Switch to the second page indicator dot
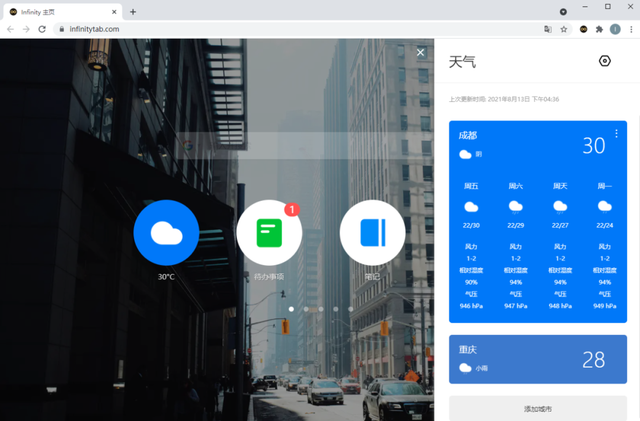Image resolution: width=640 pixels, height=421 pixels. (306, 309)
